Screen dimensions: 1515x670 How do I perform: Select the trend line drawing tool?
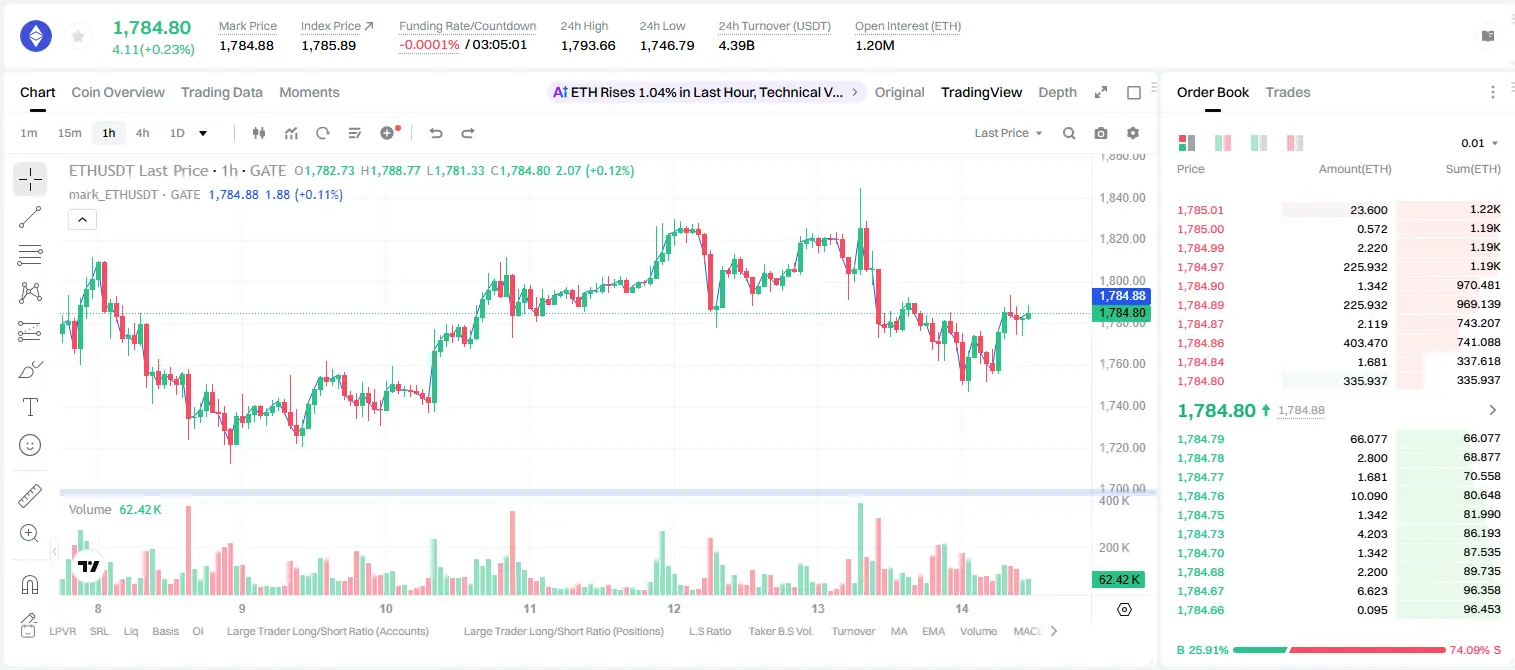click(x=30, y=217)
